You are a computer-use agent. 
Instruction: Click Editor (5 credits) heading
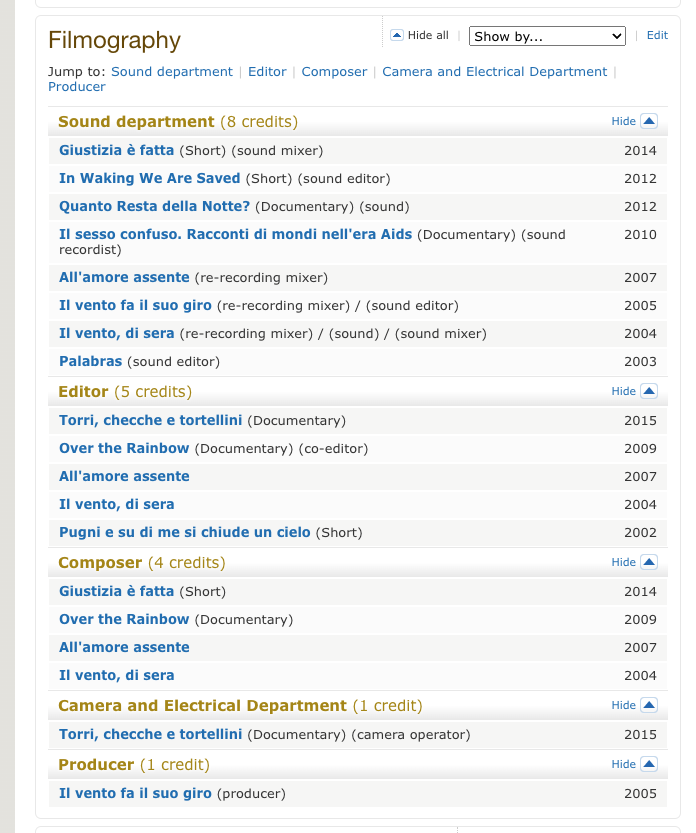pos(125,392)
